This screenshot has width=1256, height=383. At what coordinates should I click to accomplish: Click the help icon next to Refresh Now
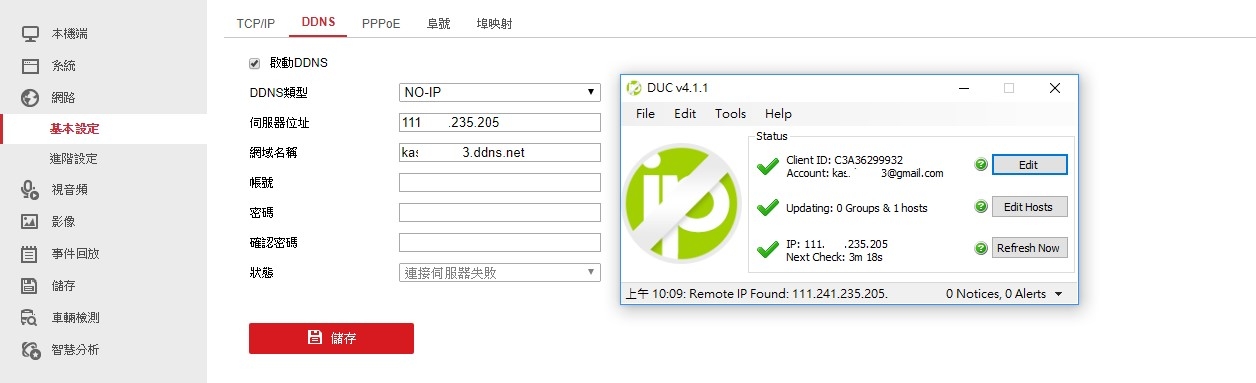click(x=981, y=248)
